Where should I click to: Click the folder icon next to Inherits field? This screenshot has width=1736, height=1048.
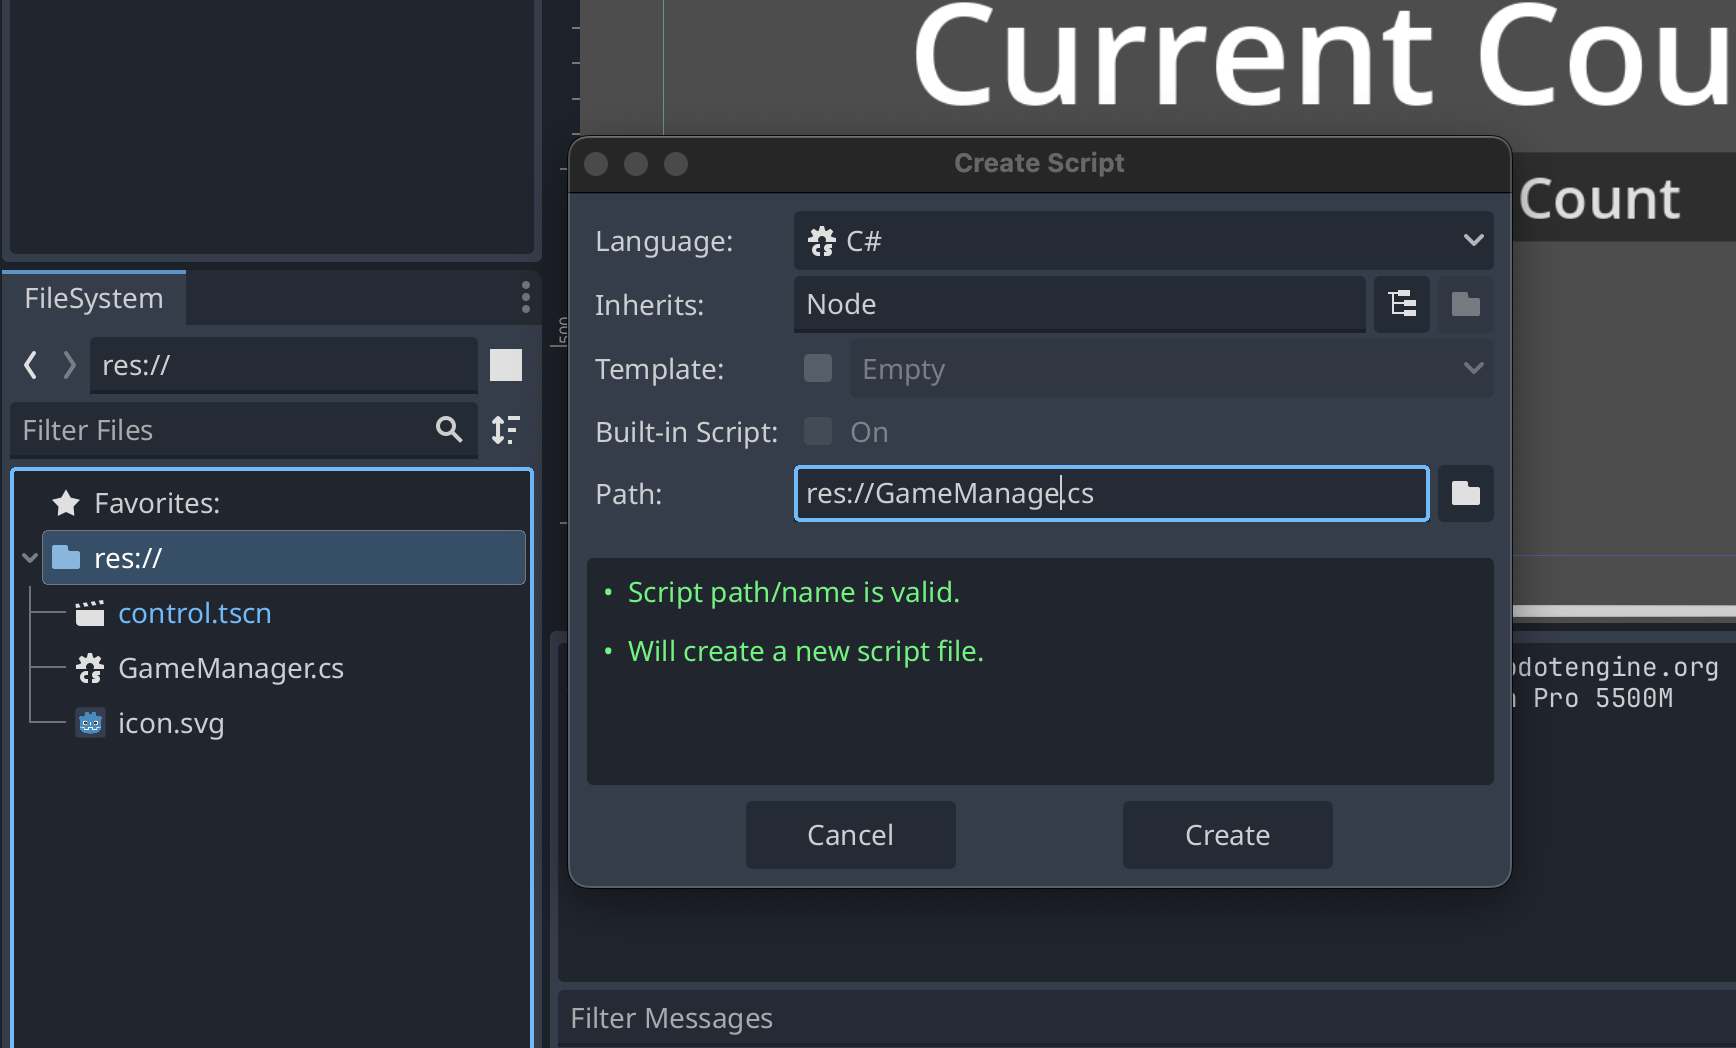click(1465, 304)
